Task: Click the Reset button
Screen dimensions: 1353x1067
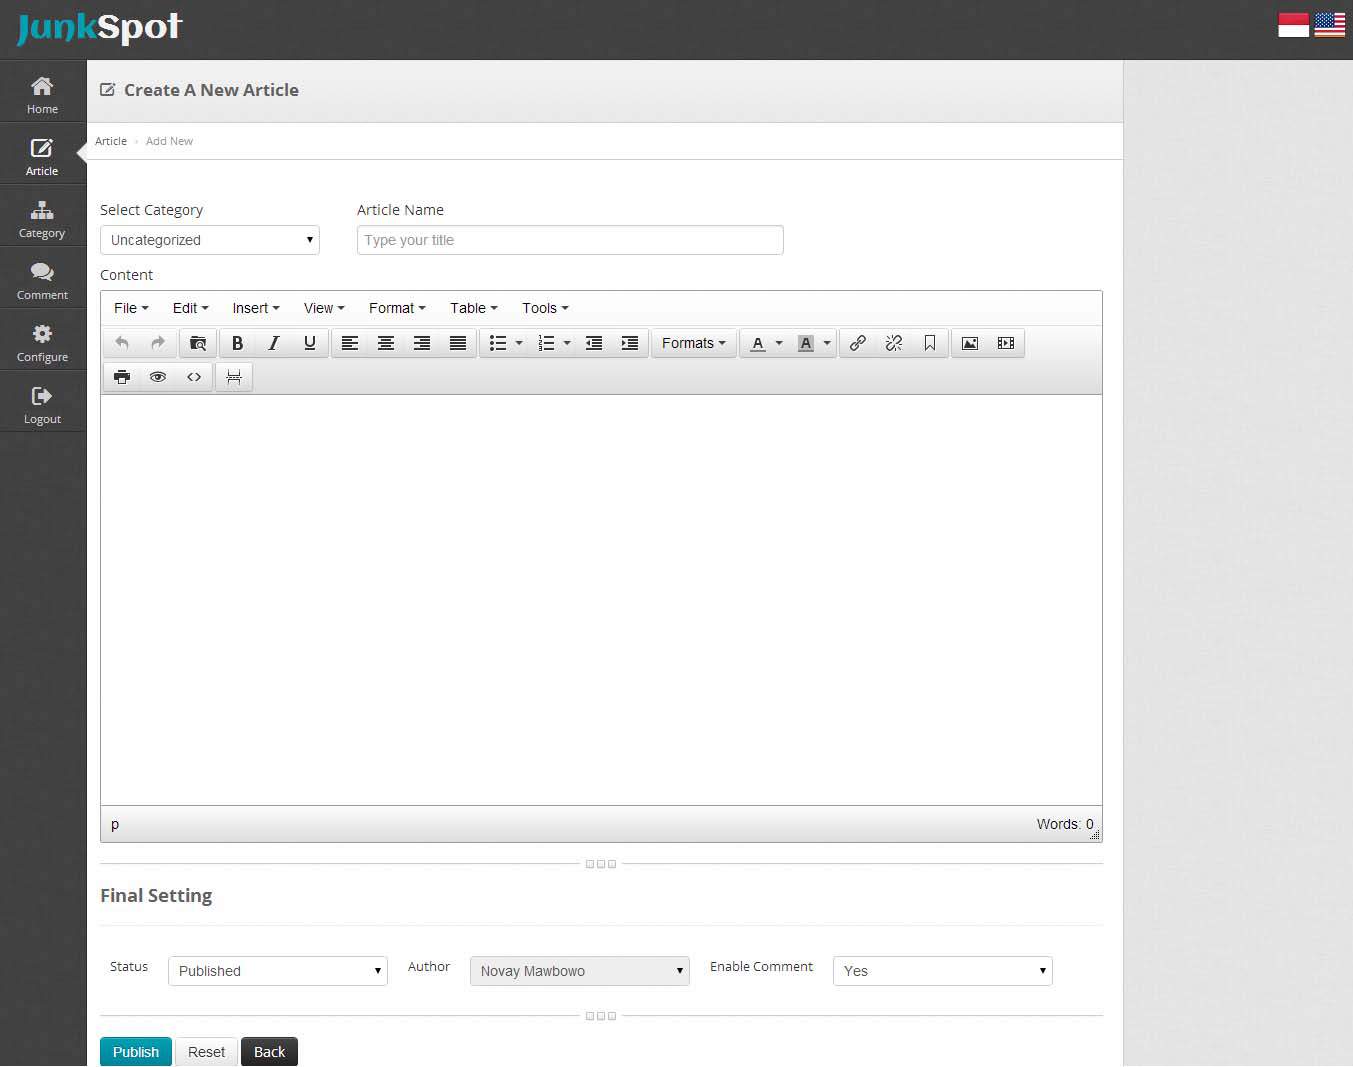Action: pos(207,1052)
